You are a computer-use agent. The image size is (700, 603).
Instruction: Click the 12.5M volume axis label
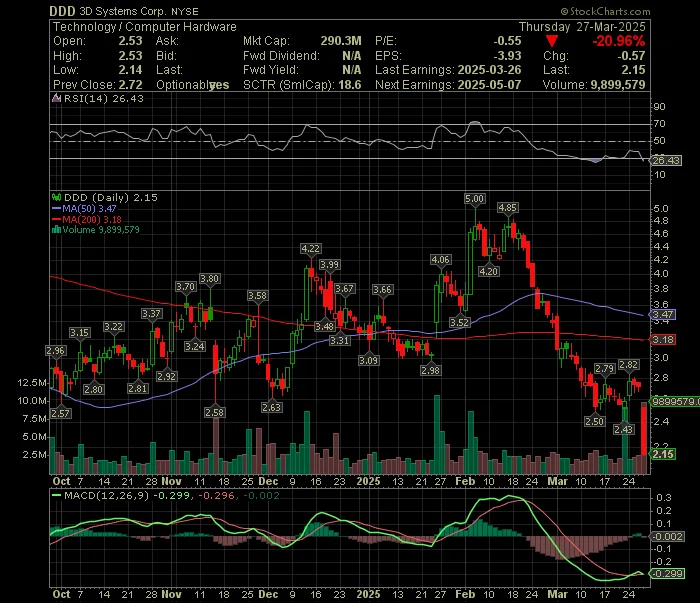(32, 383)
